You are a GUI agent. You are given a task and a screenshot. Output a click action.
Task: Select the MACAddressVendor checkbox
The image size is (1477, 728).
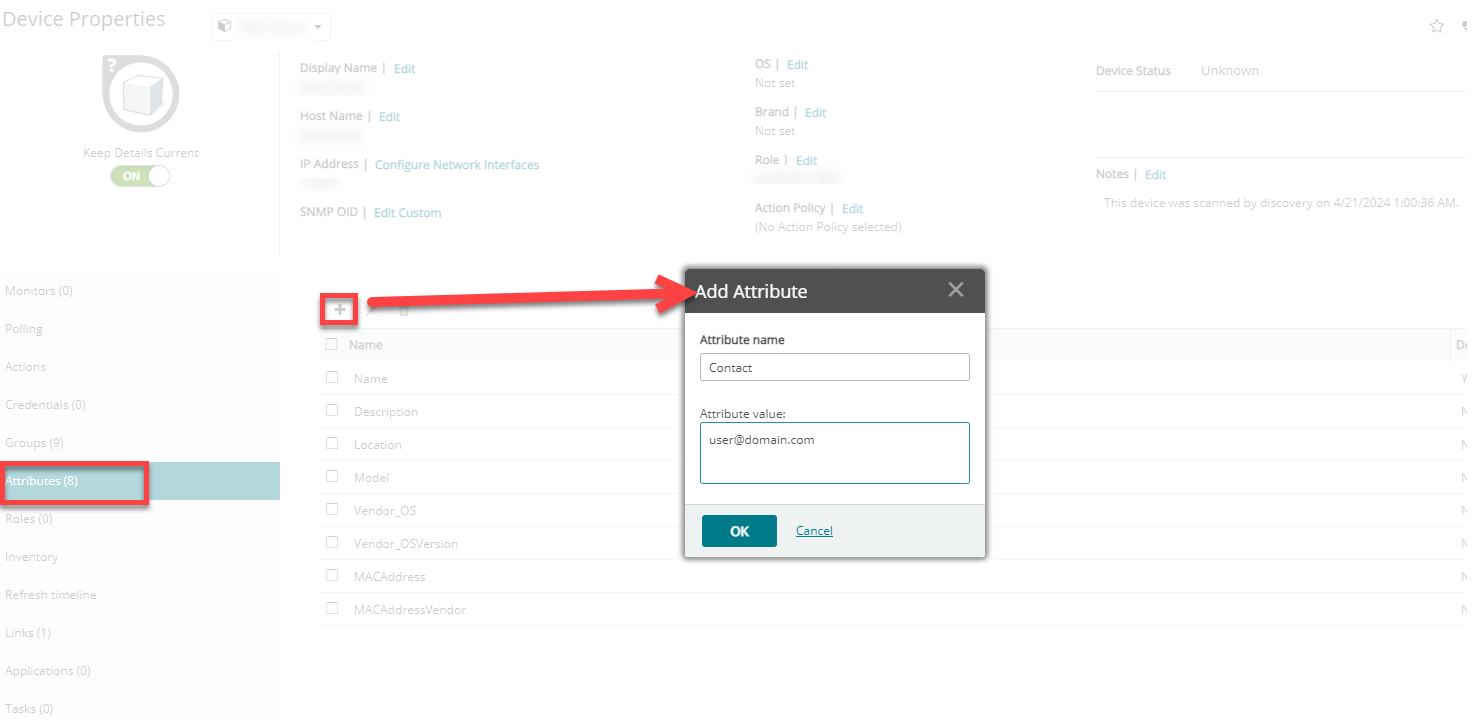[x=332, y=609]
